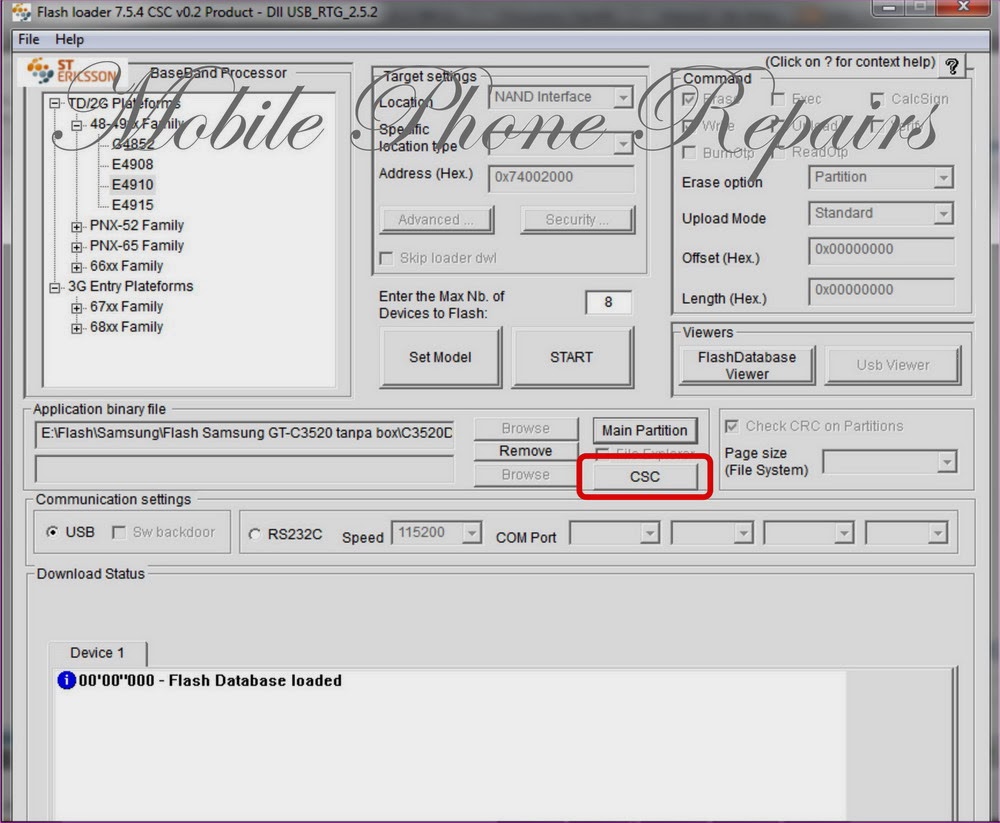This screenshot has height=823, width=1000.
Task: Click the Browse button next to the binary file path
Action: (526, 428)
